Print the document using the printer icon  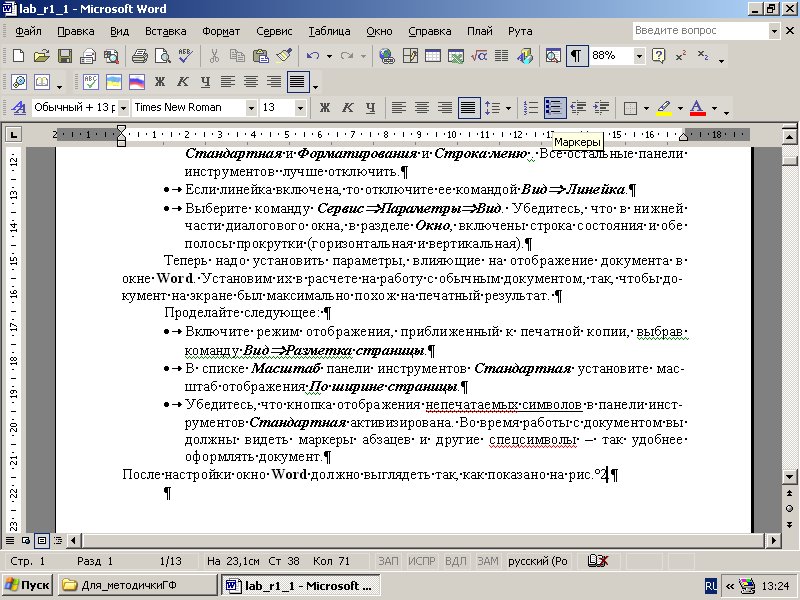click(x=139, y=56)
